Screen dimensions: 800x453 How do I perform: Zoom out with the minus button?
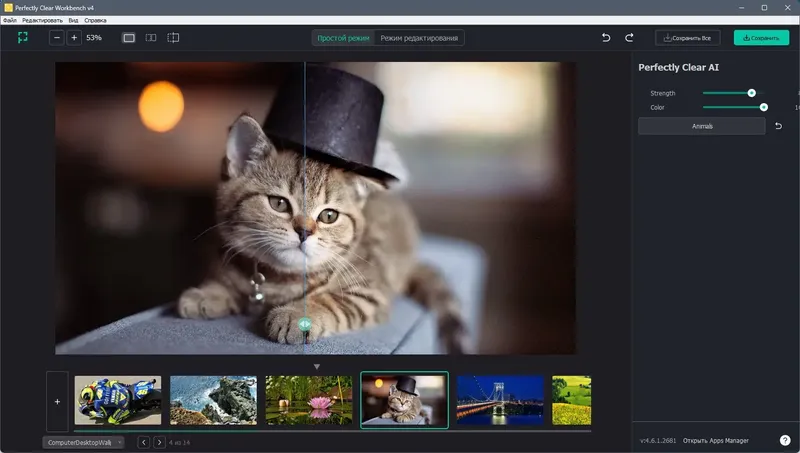point(57,38)
